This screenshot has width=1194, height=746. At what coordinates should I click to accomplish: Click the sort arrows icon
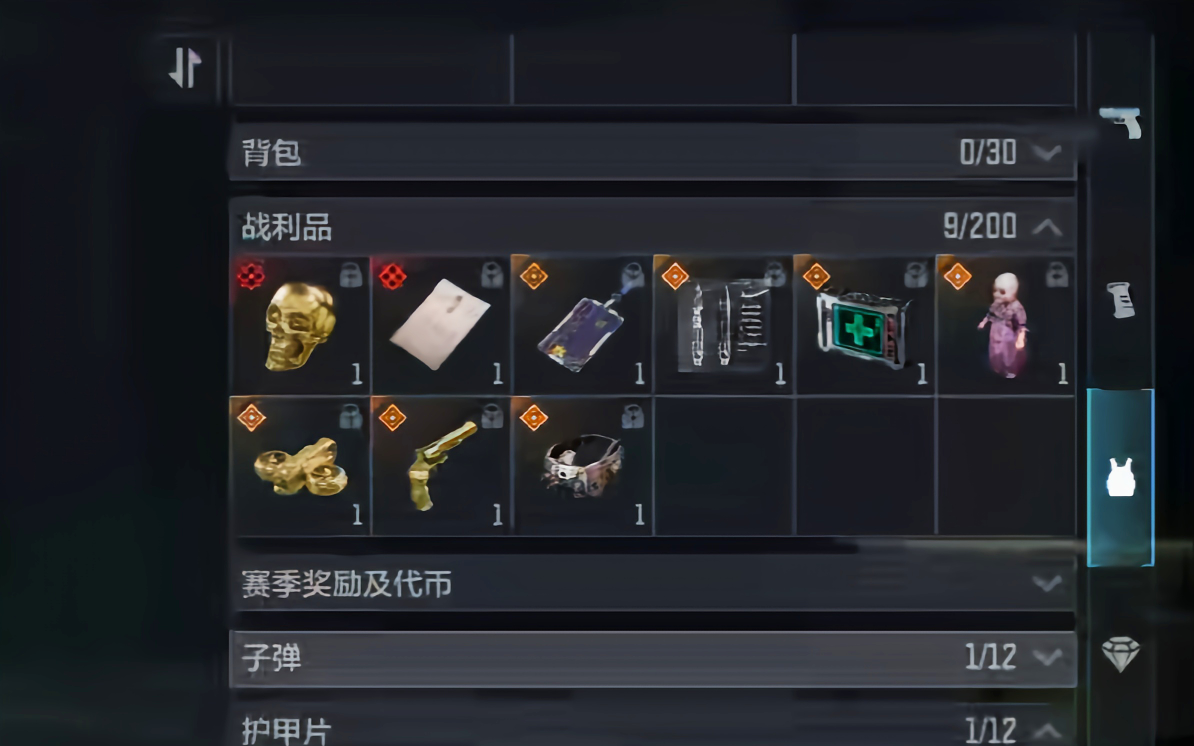point(185,68)
